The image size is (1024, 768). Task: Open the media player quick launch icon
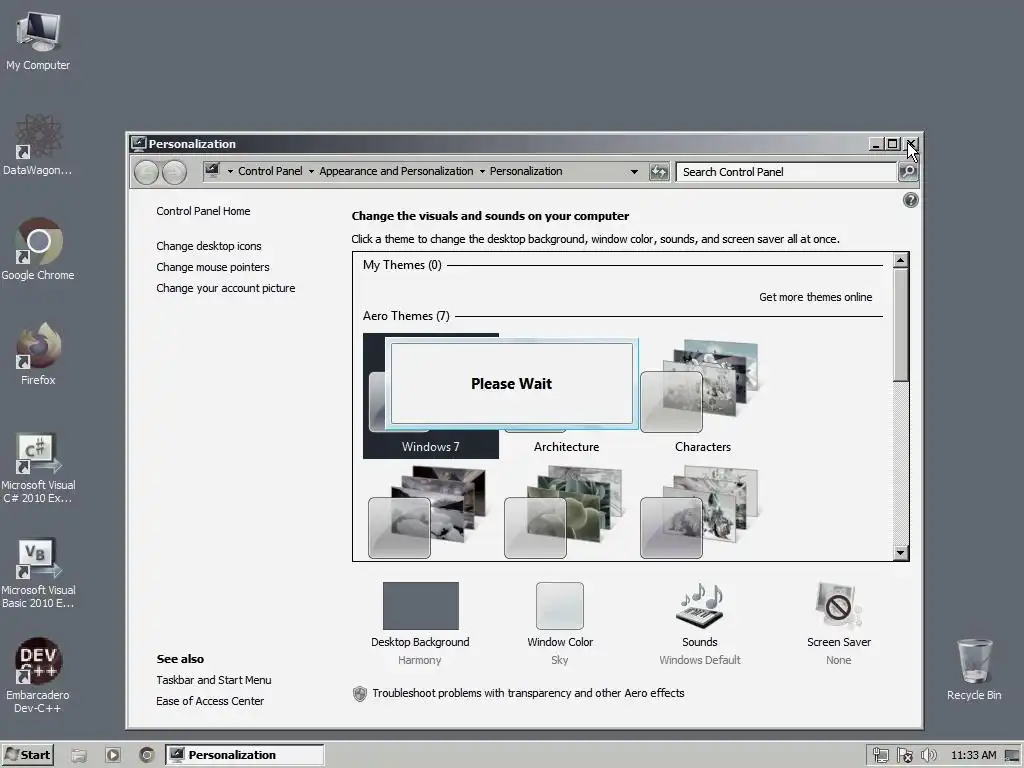(113, 756)
